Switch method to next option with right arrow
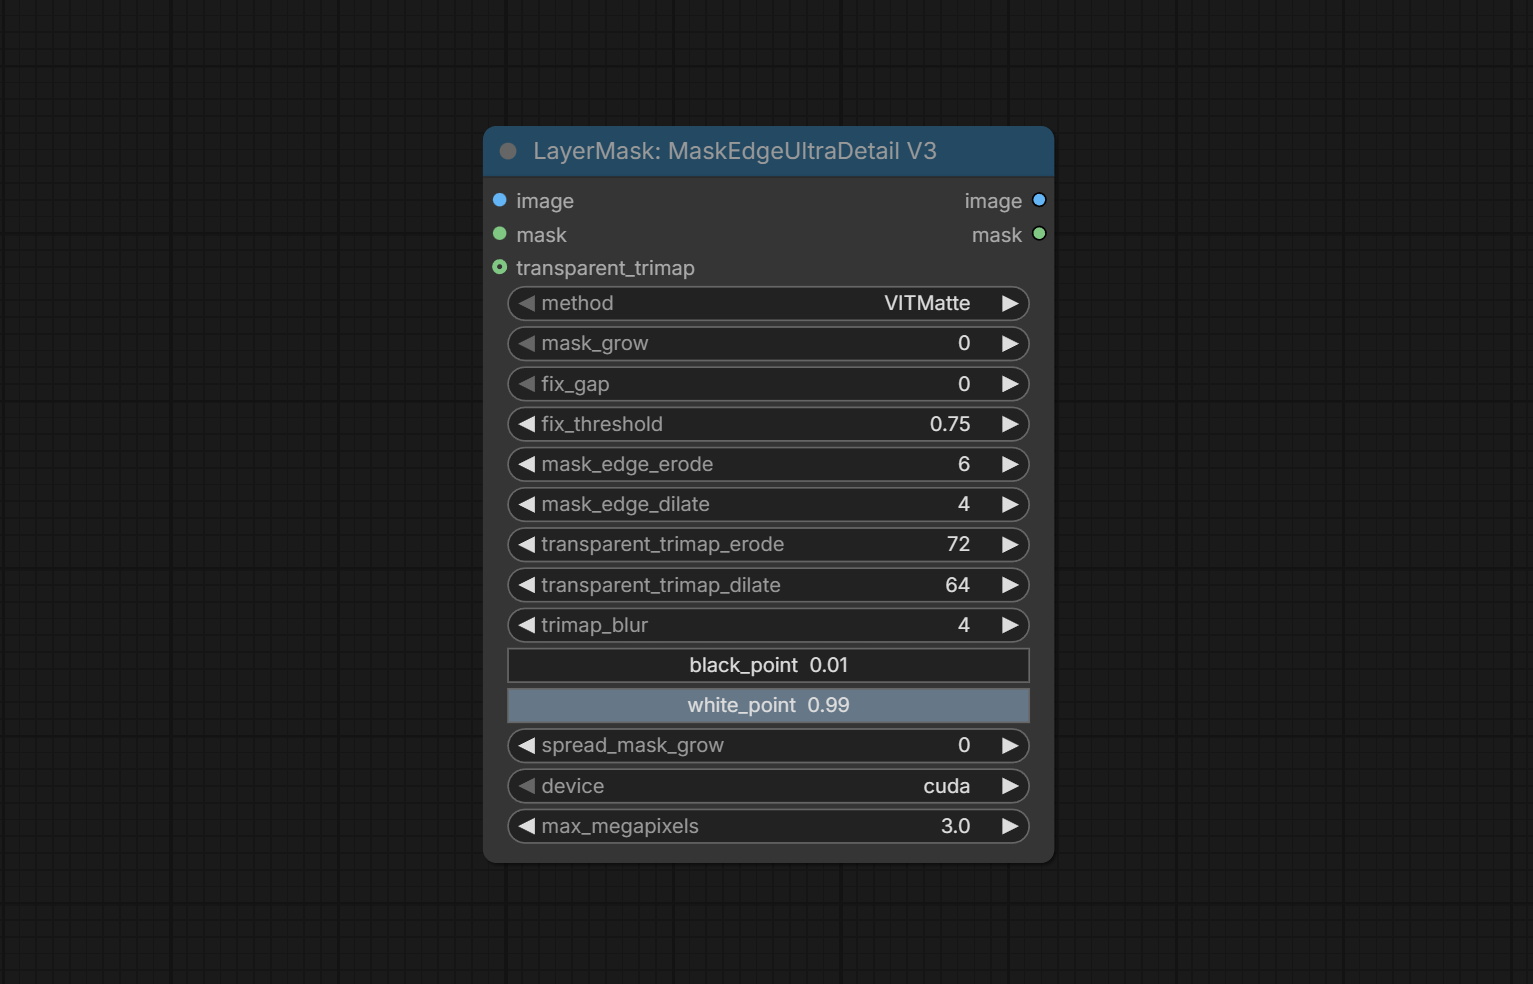The height and width of the screenshot is (984, 1533). point(1010,303)
